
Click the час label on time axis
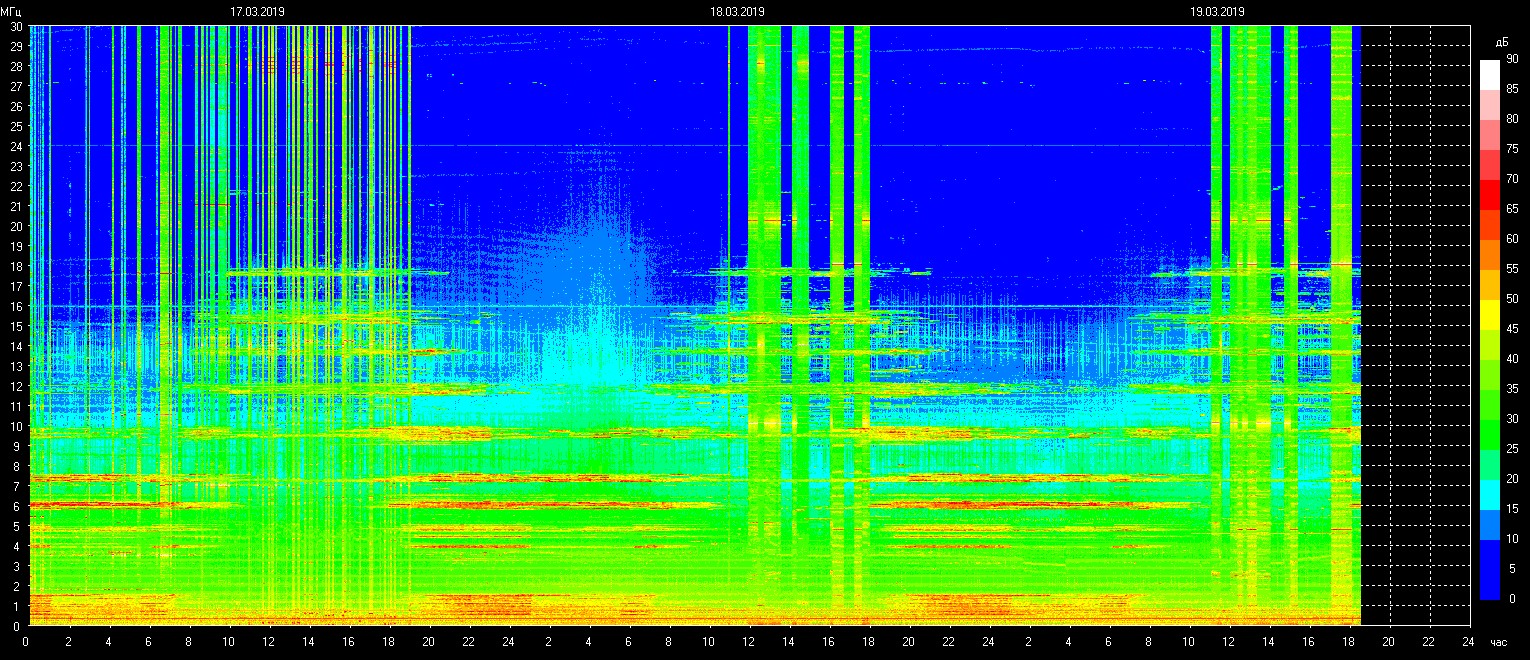pos(1498,642)
